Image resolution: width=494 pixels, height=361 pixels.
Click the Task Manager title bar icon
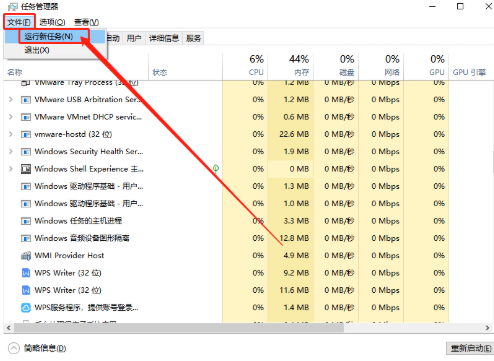point(13,6)
